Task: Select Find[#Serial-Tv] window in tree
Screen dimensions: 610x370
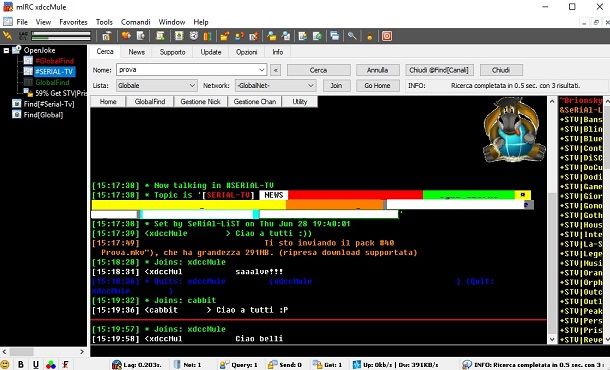Action: [49, 104]
